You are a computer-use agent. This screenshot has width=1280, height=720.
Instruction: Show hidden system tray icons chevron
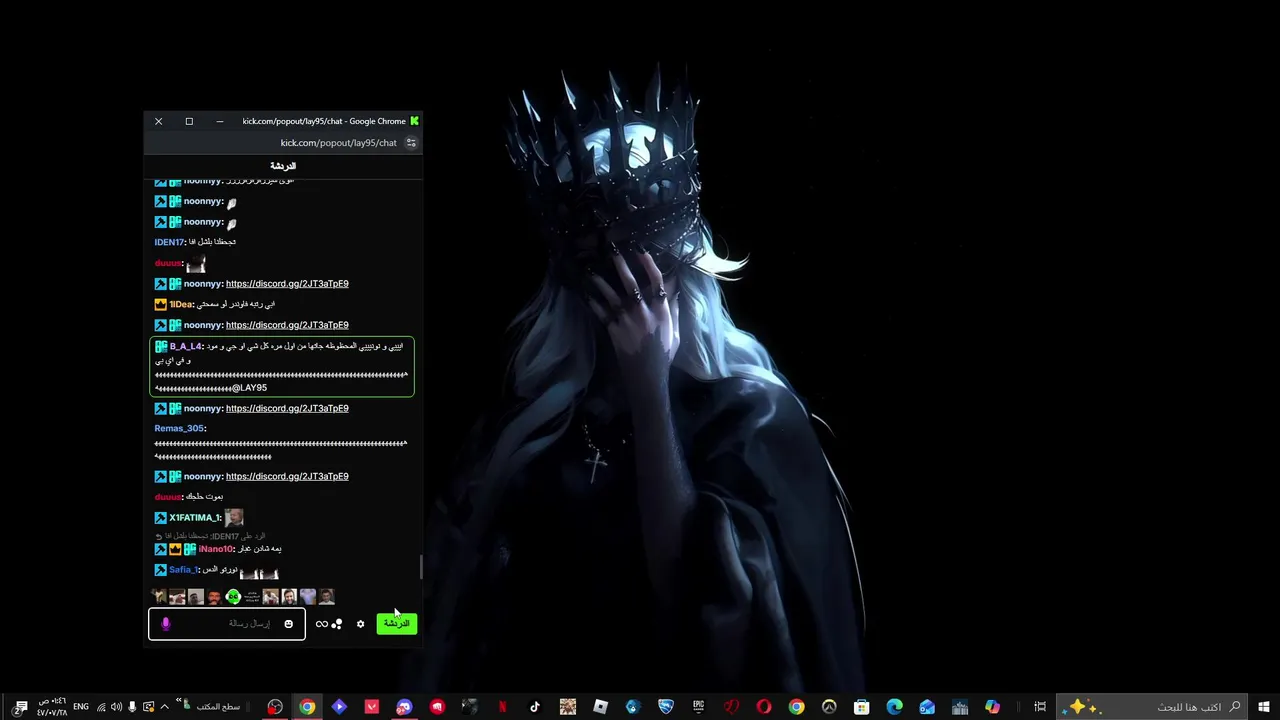(164, 707)
